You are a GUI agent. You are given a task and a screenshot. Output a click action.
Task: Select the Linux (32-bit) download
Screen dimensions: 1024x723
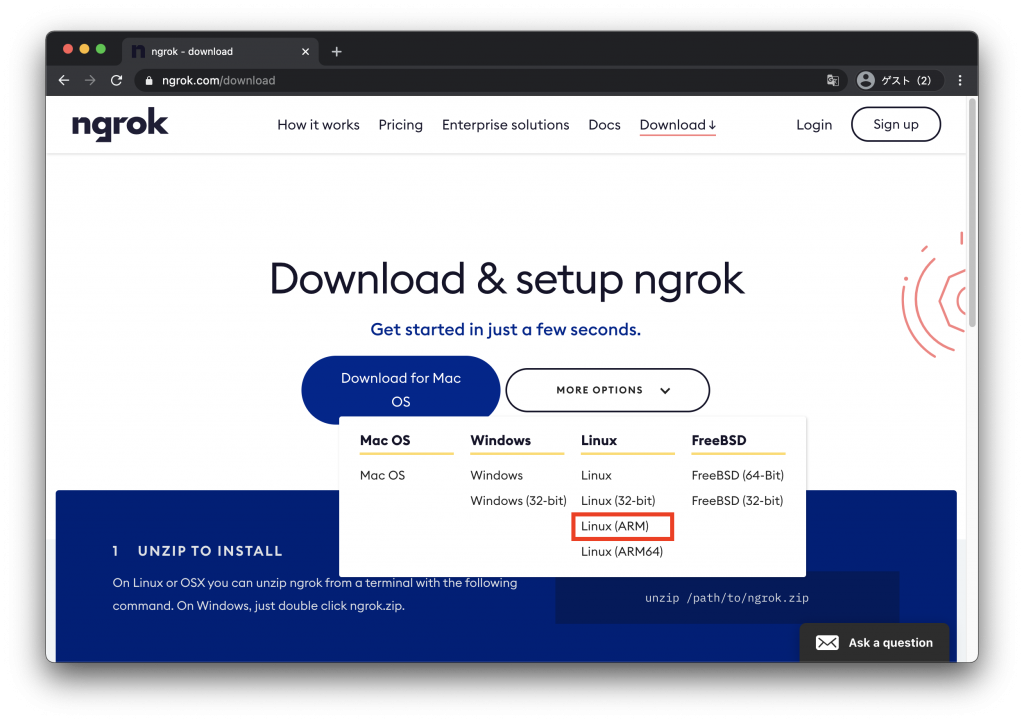[618, 501]
